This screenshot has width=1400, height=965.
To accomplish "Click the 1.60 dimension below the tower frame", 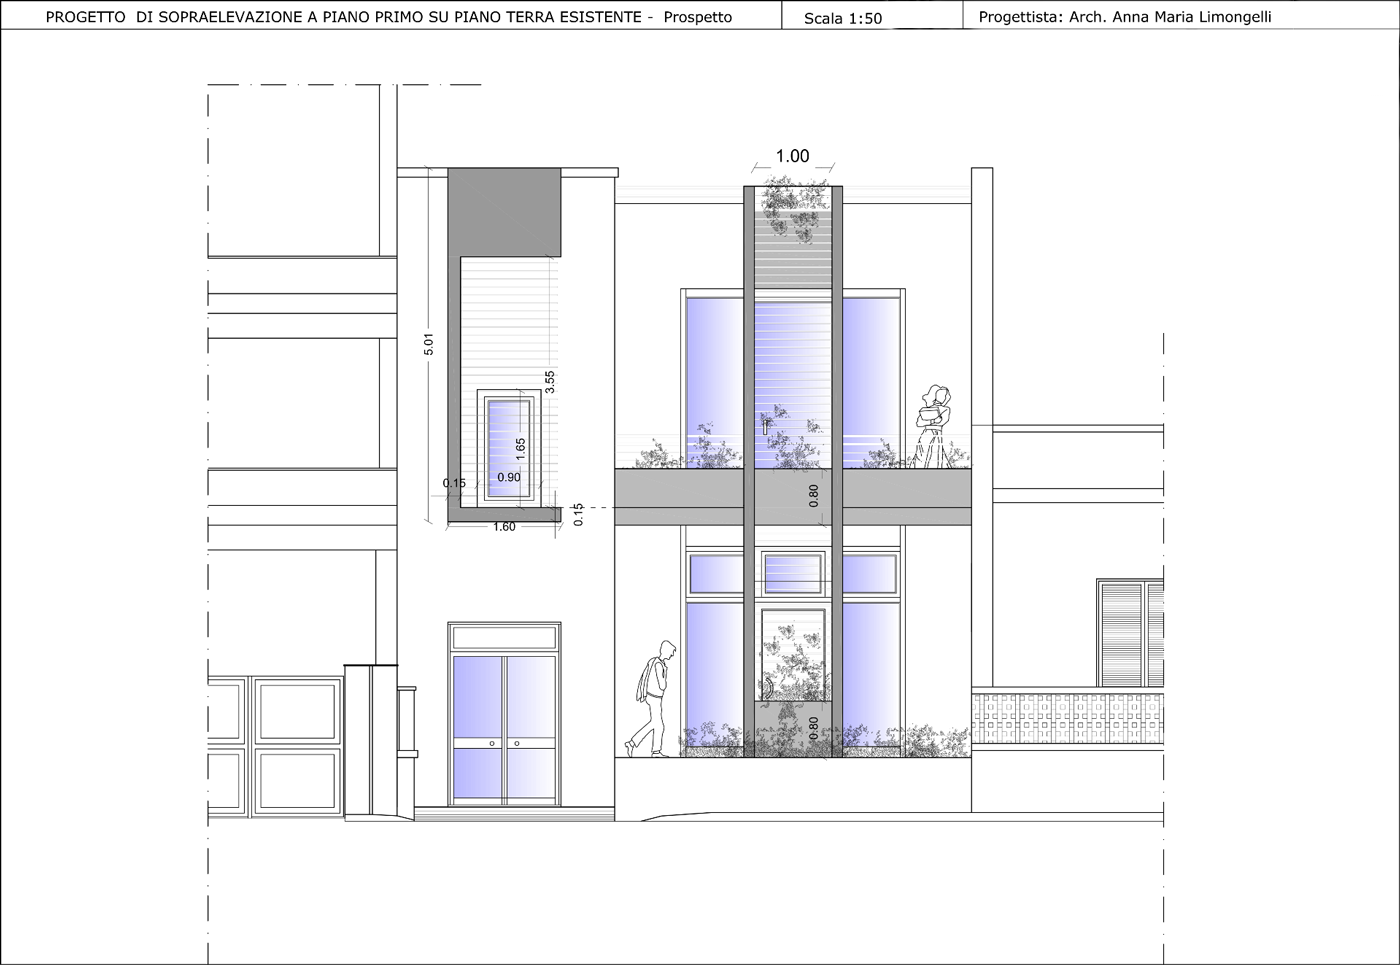I will (x=504, y=527).
